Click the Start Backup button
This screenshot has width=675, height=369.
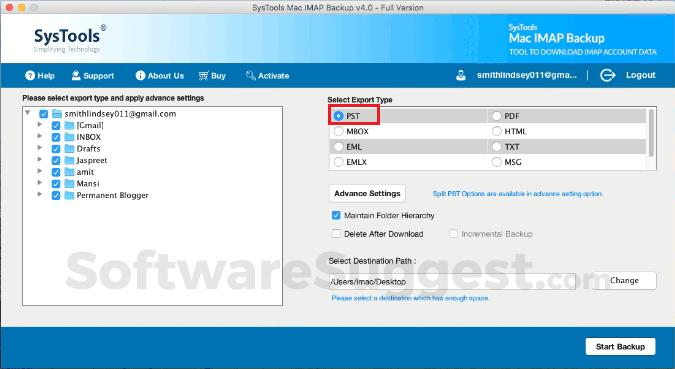click(x=620, y=347)
